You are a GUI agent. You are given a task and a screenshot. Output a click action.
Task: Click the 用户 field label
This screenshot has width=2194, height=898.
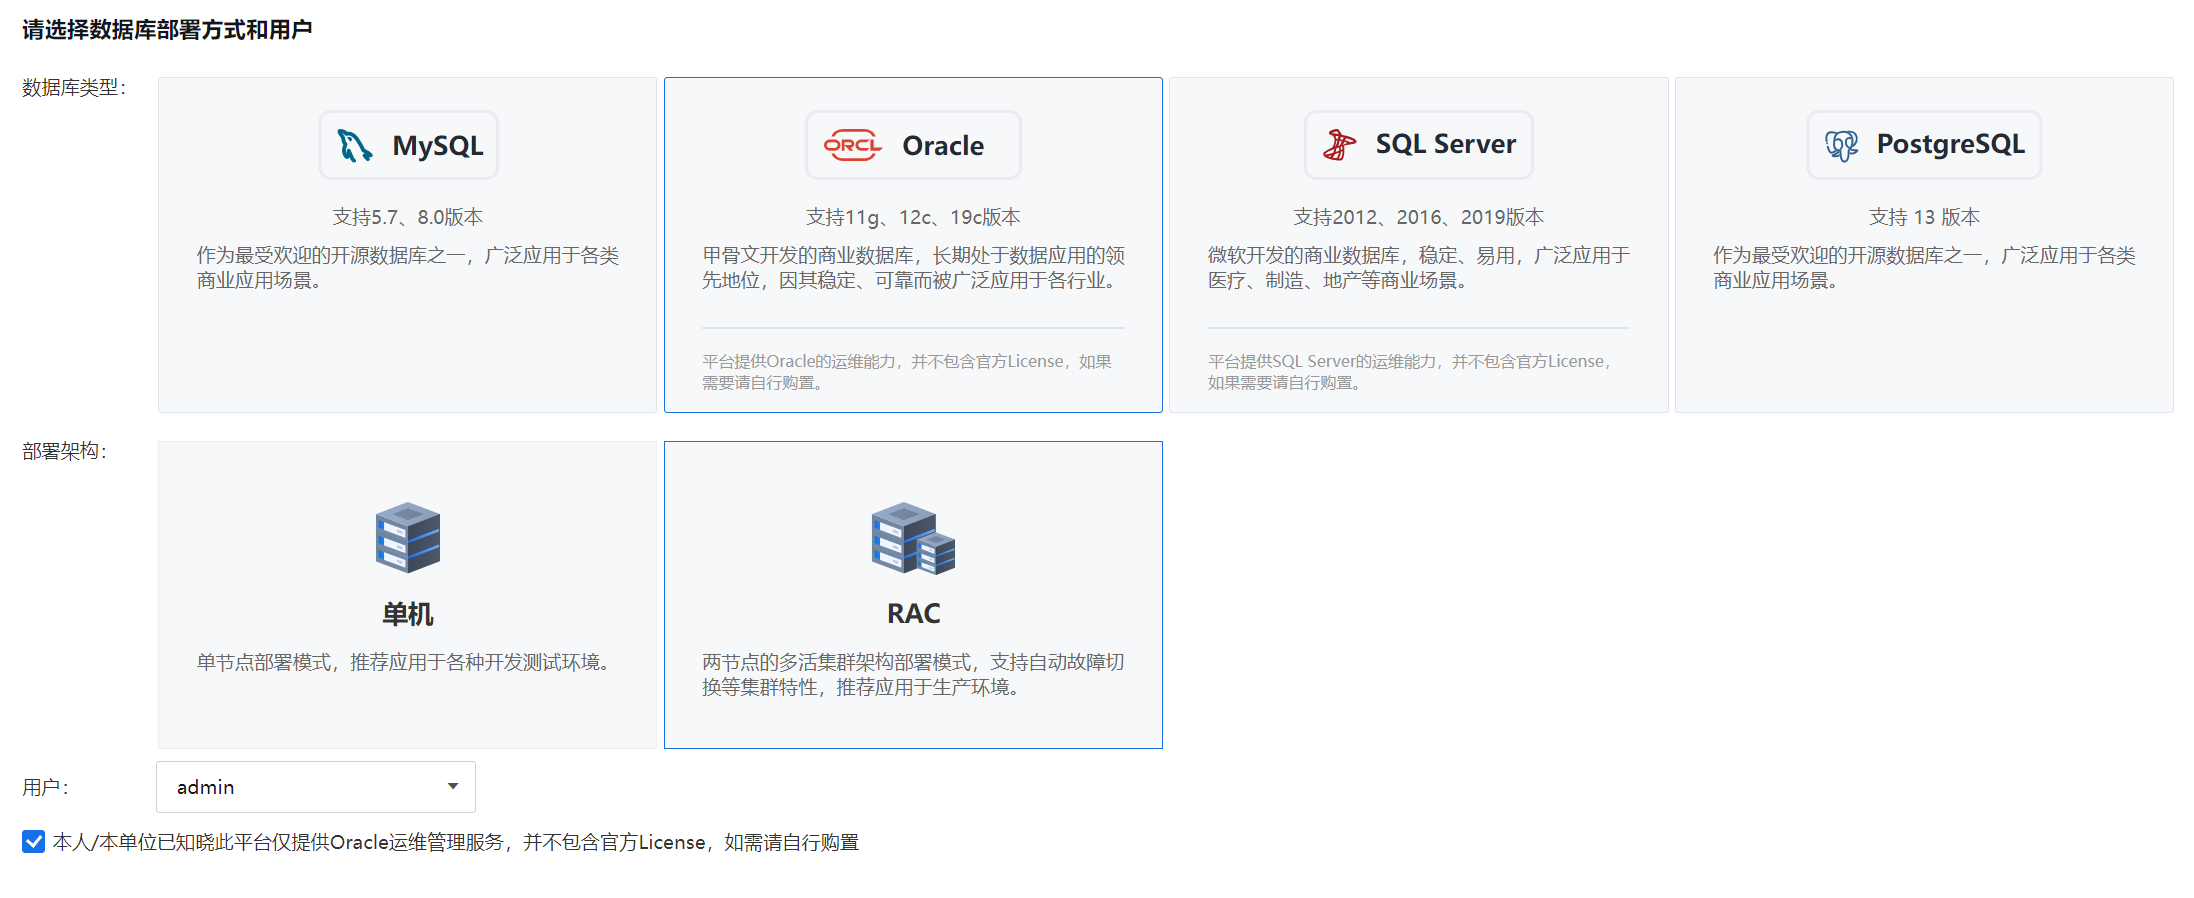click(x=45, y=787)
